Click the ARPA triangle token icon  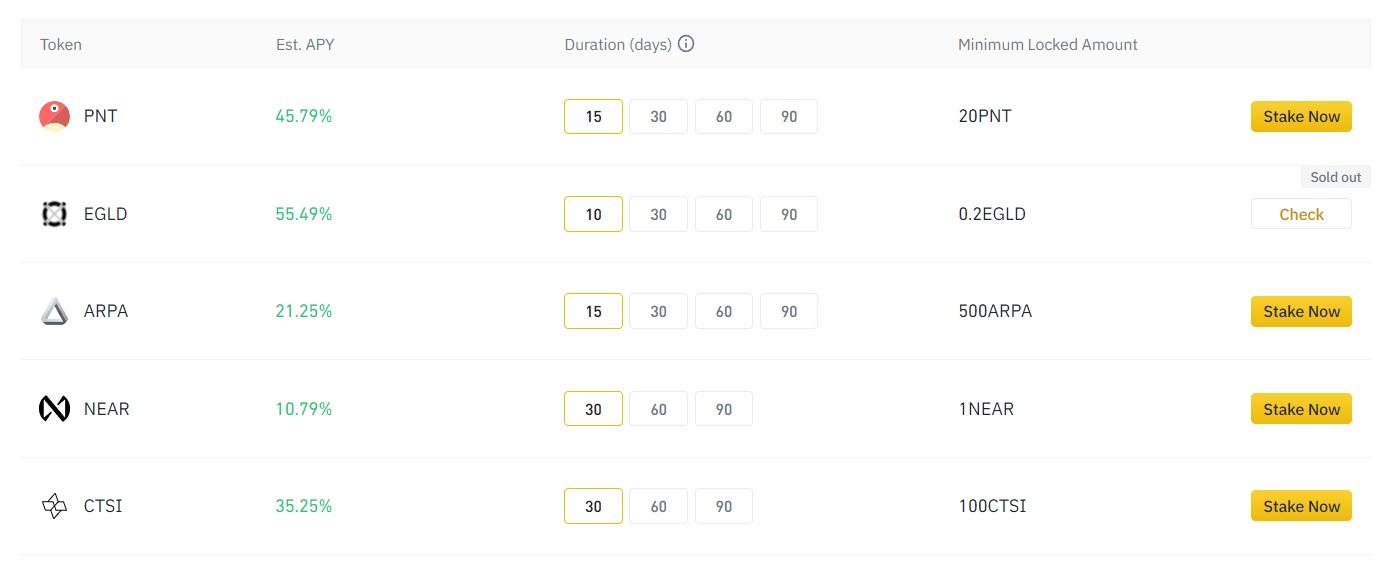(x=54, y=312)
